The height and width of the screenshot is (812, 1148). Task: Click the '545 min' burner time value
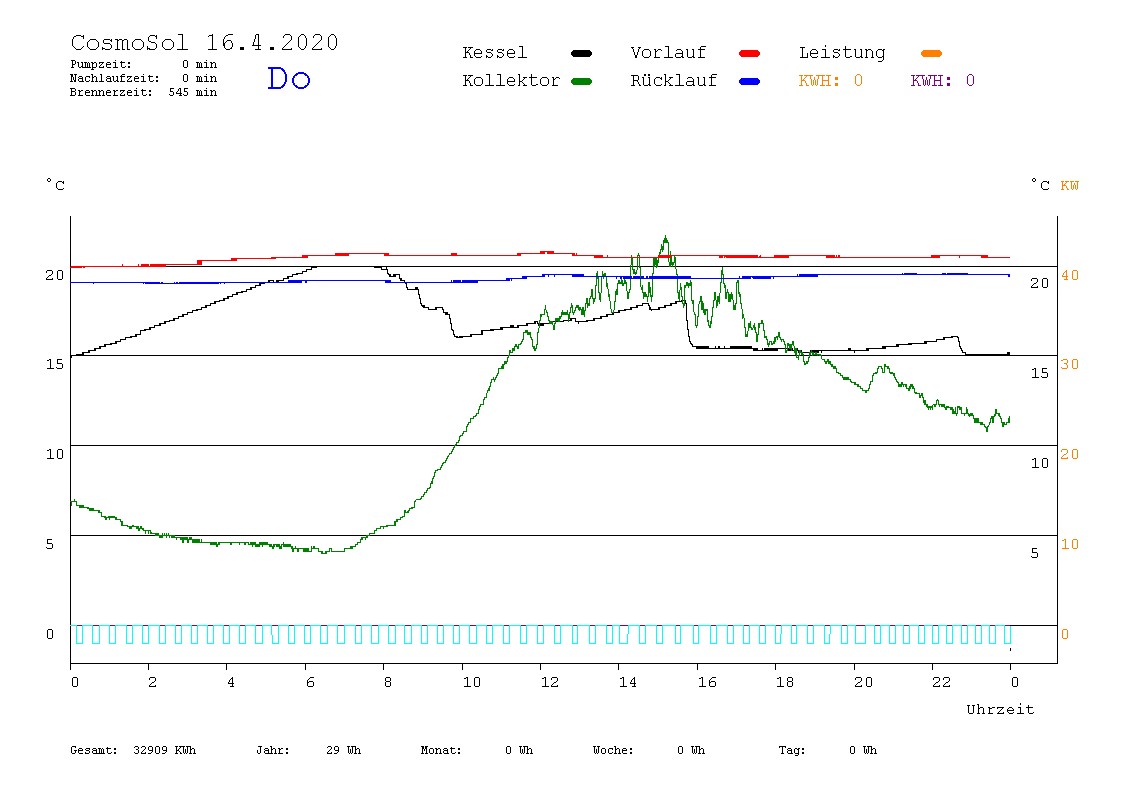coord(193,92)
